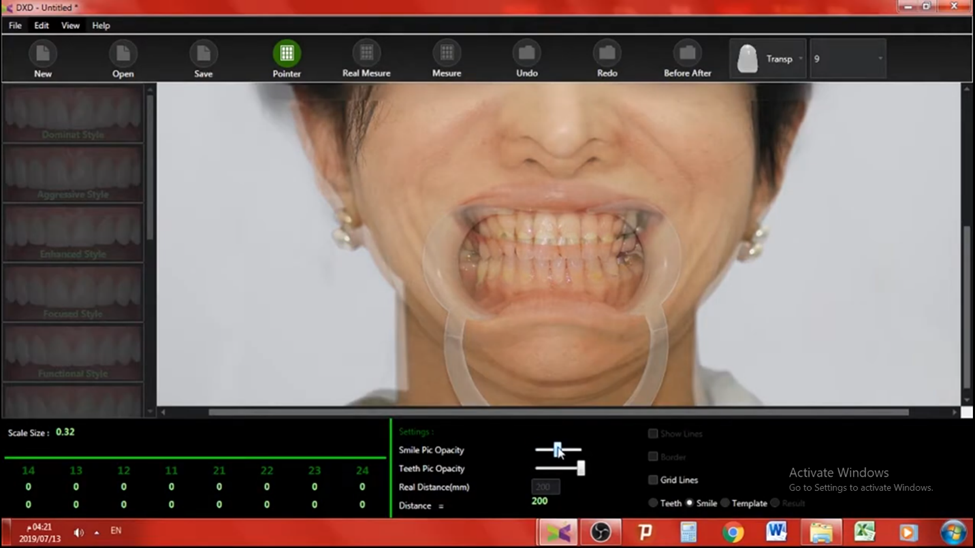Open the Help menu
The height and width of the screenshot is (548, 975).
tap(101, 26)
